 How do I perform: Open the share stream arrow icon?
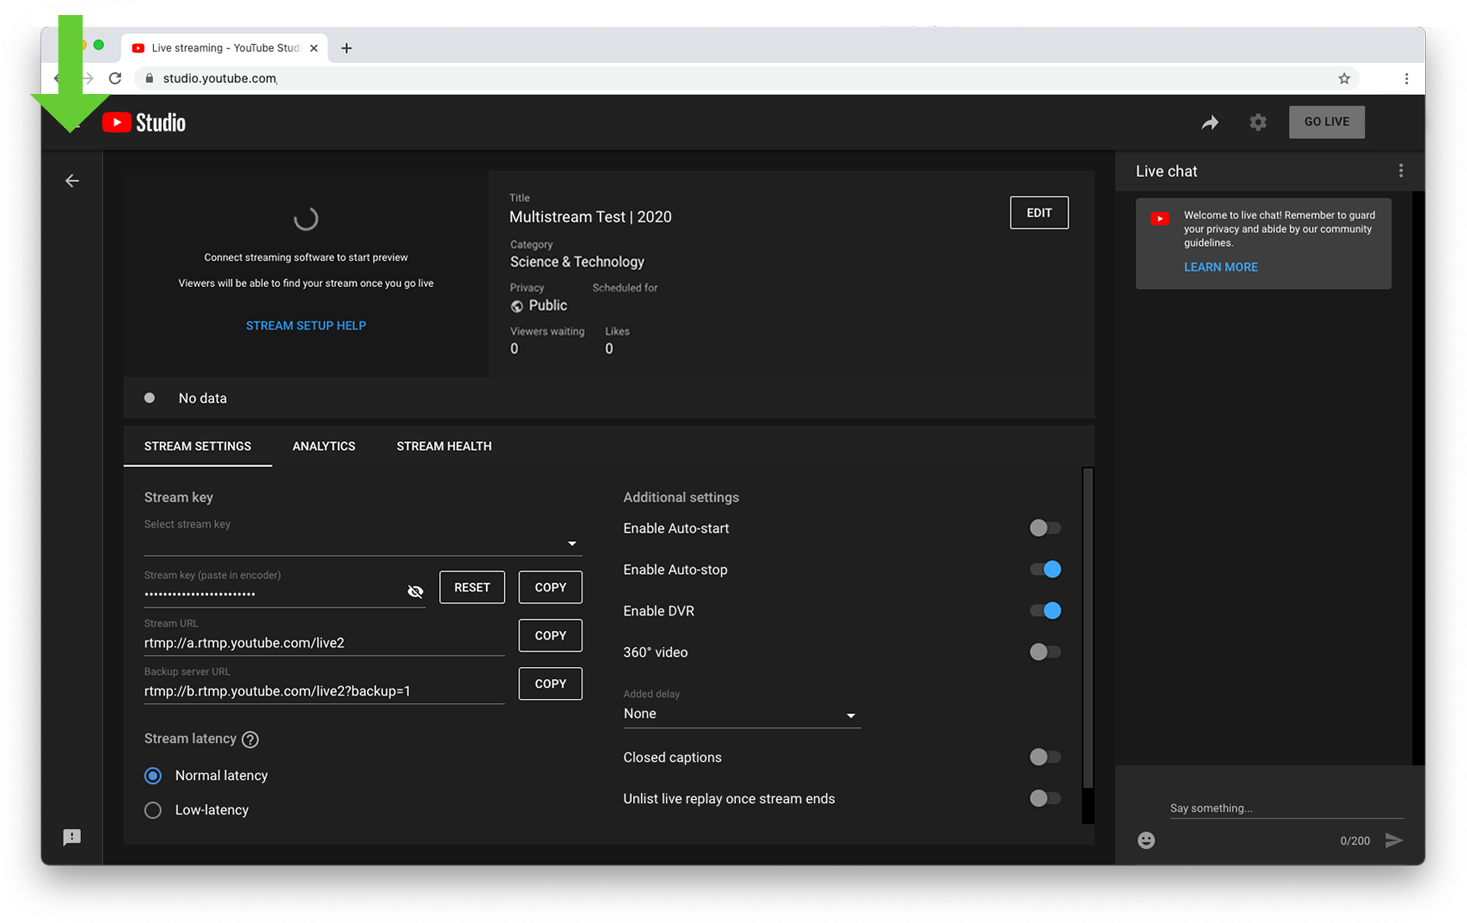(x=1210, y=122)
